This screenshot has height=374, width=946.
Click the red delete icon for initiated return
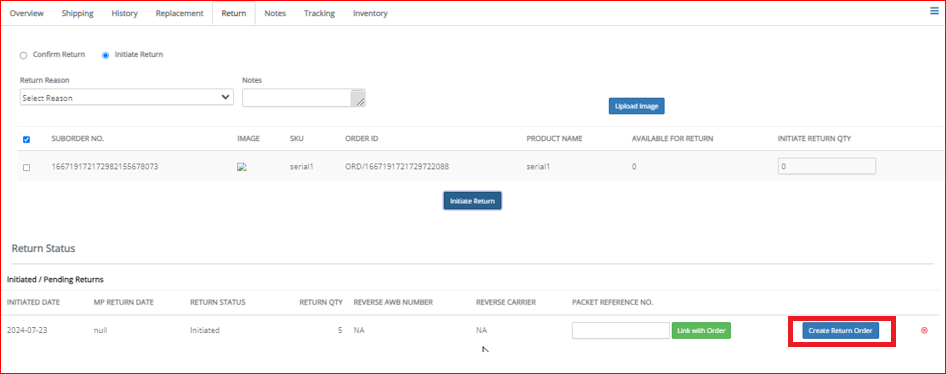(924, 331)
